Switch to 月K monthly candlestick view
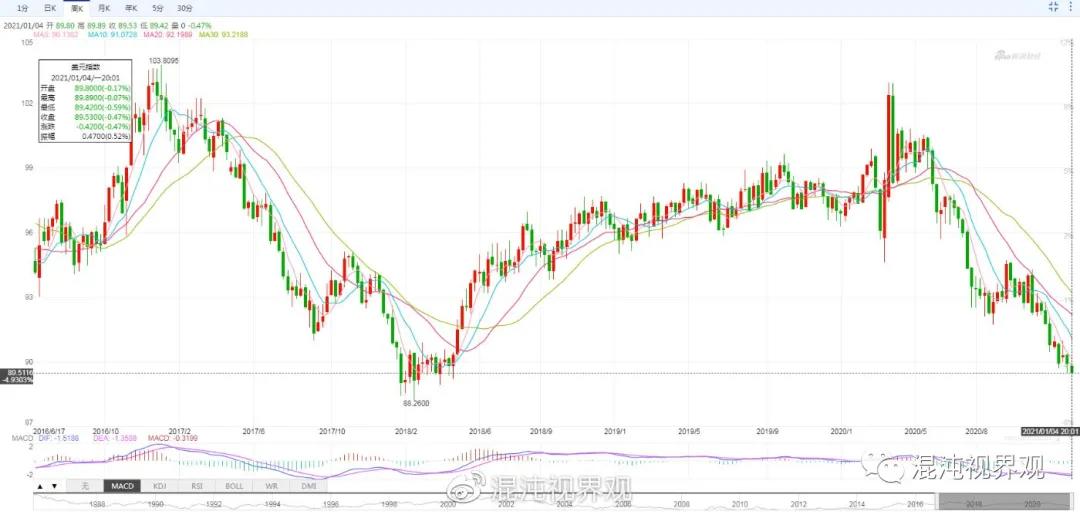1080x515 pixels. pyautogui.click(x=103, y=7)
